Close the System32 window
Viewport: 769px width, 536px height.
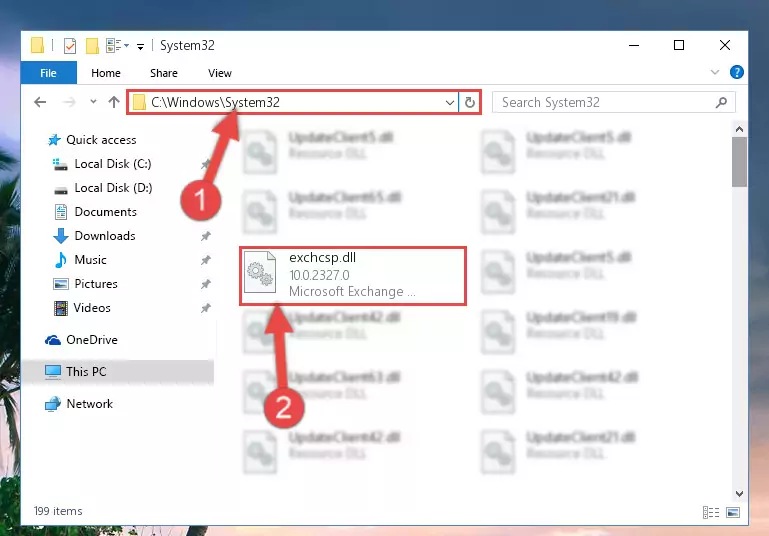click(724, 46)
